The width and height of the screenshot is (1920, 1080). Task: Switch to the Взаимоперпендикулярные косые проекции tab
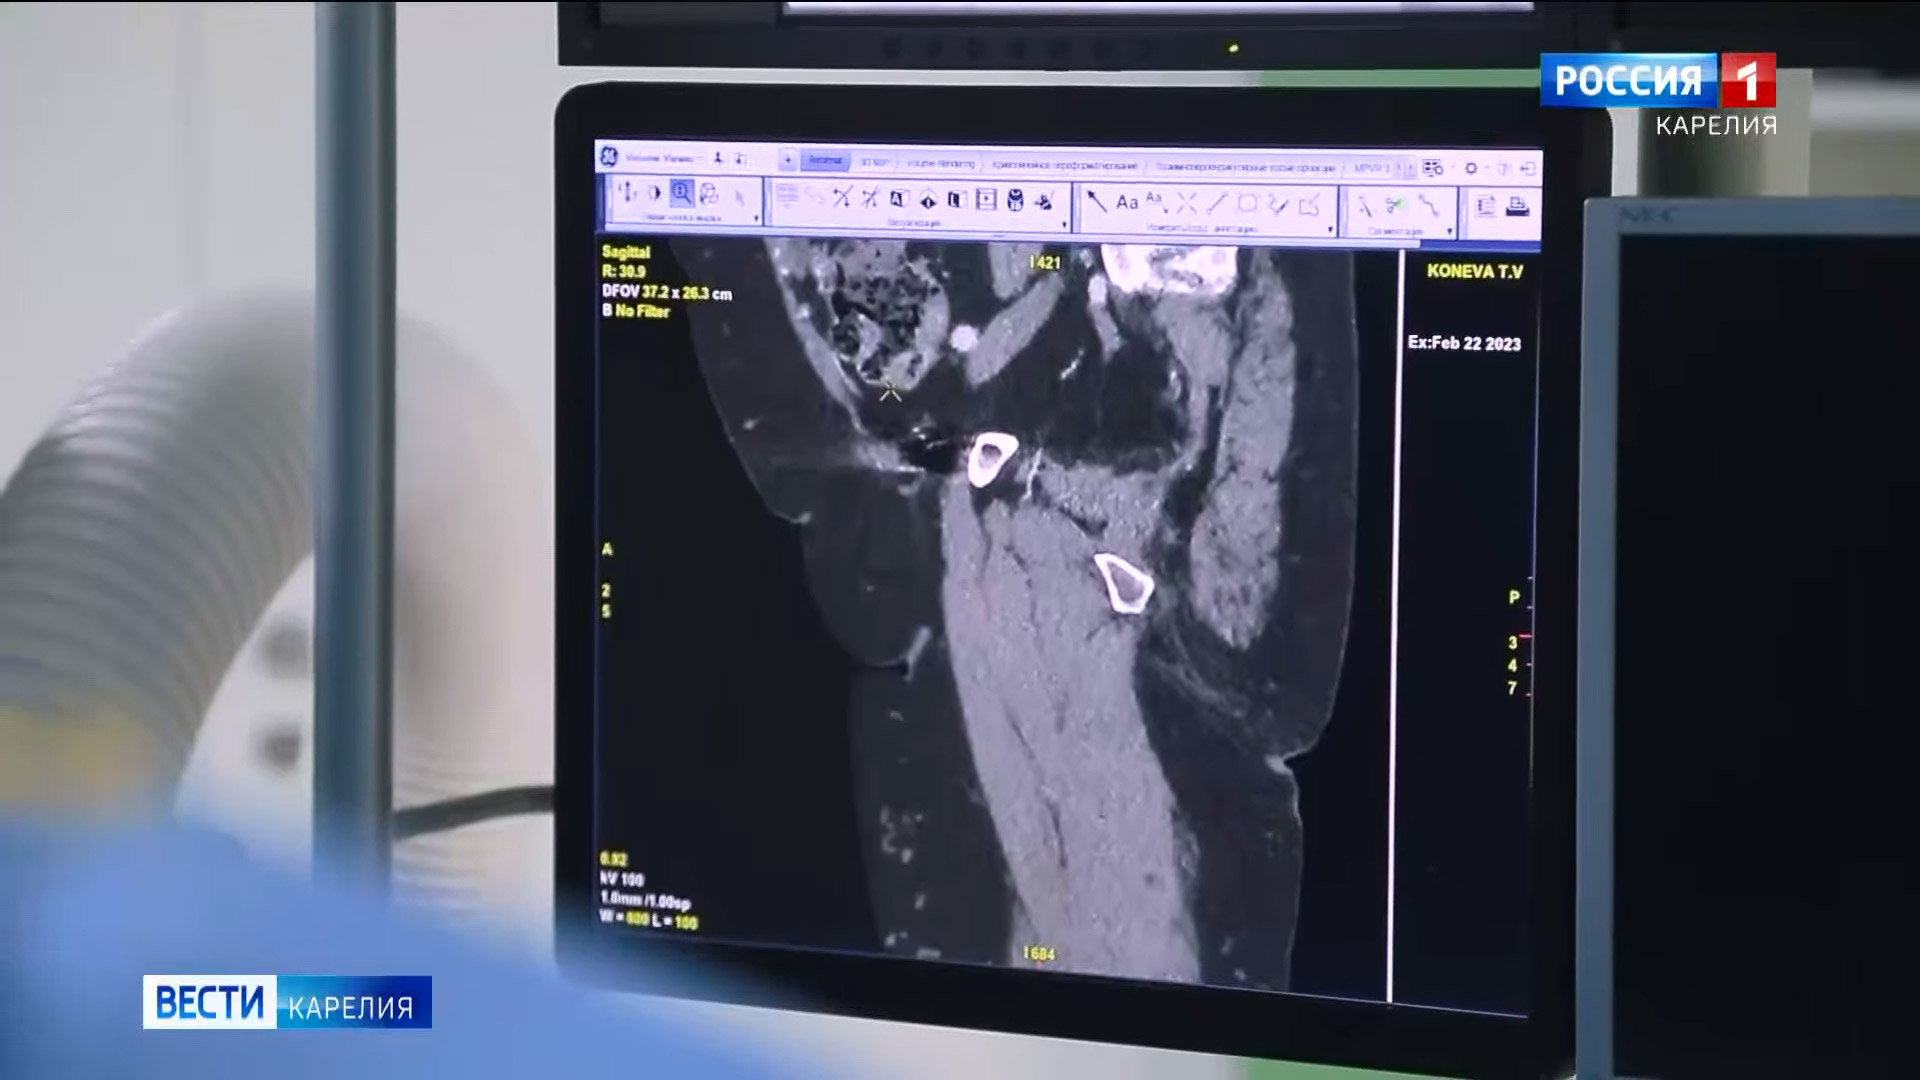(x=1245, y=167)
